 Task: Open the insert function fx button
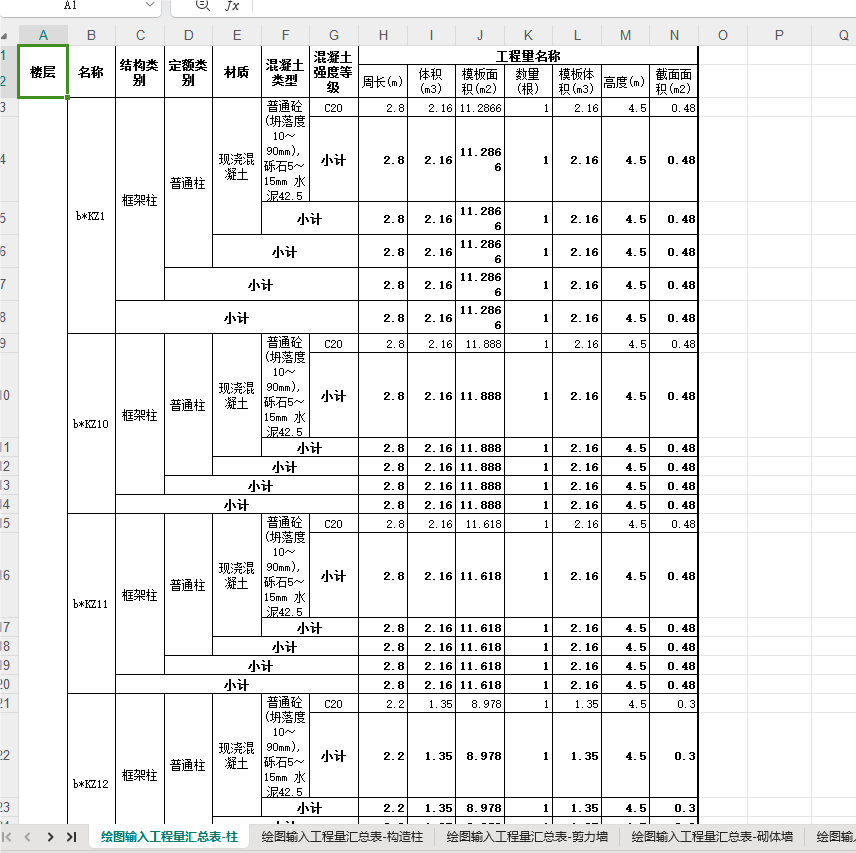point(232,5)
